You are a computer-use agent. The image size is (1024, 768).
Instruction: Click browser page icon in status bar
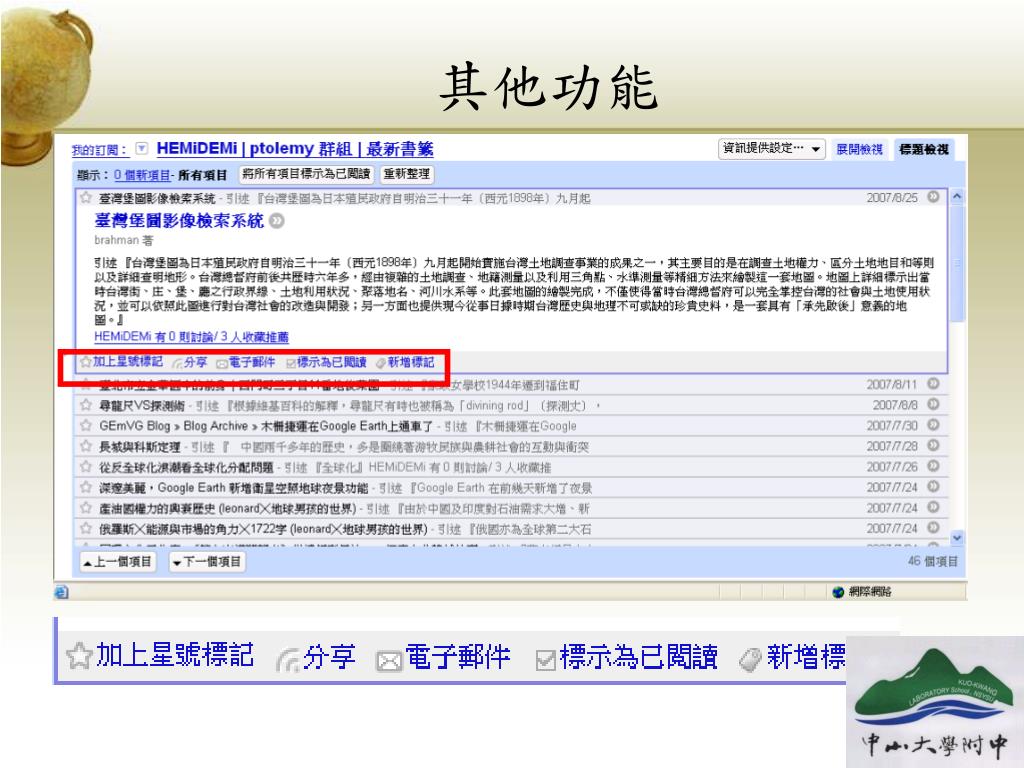tap(61, 592)
